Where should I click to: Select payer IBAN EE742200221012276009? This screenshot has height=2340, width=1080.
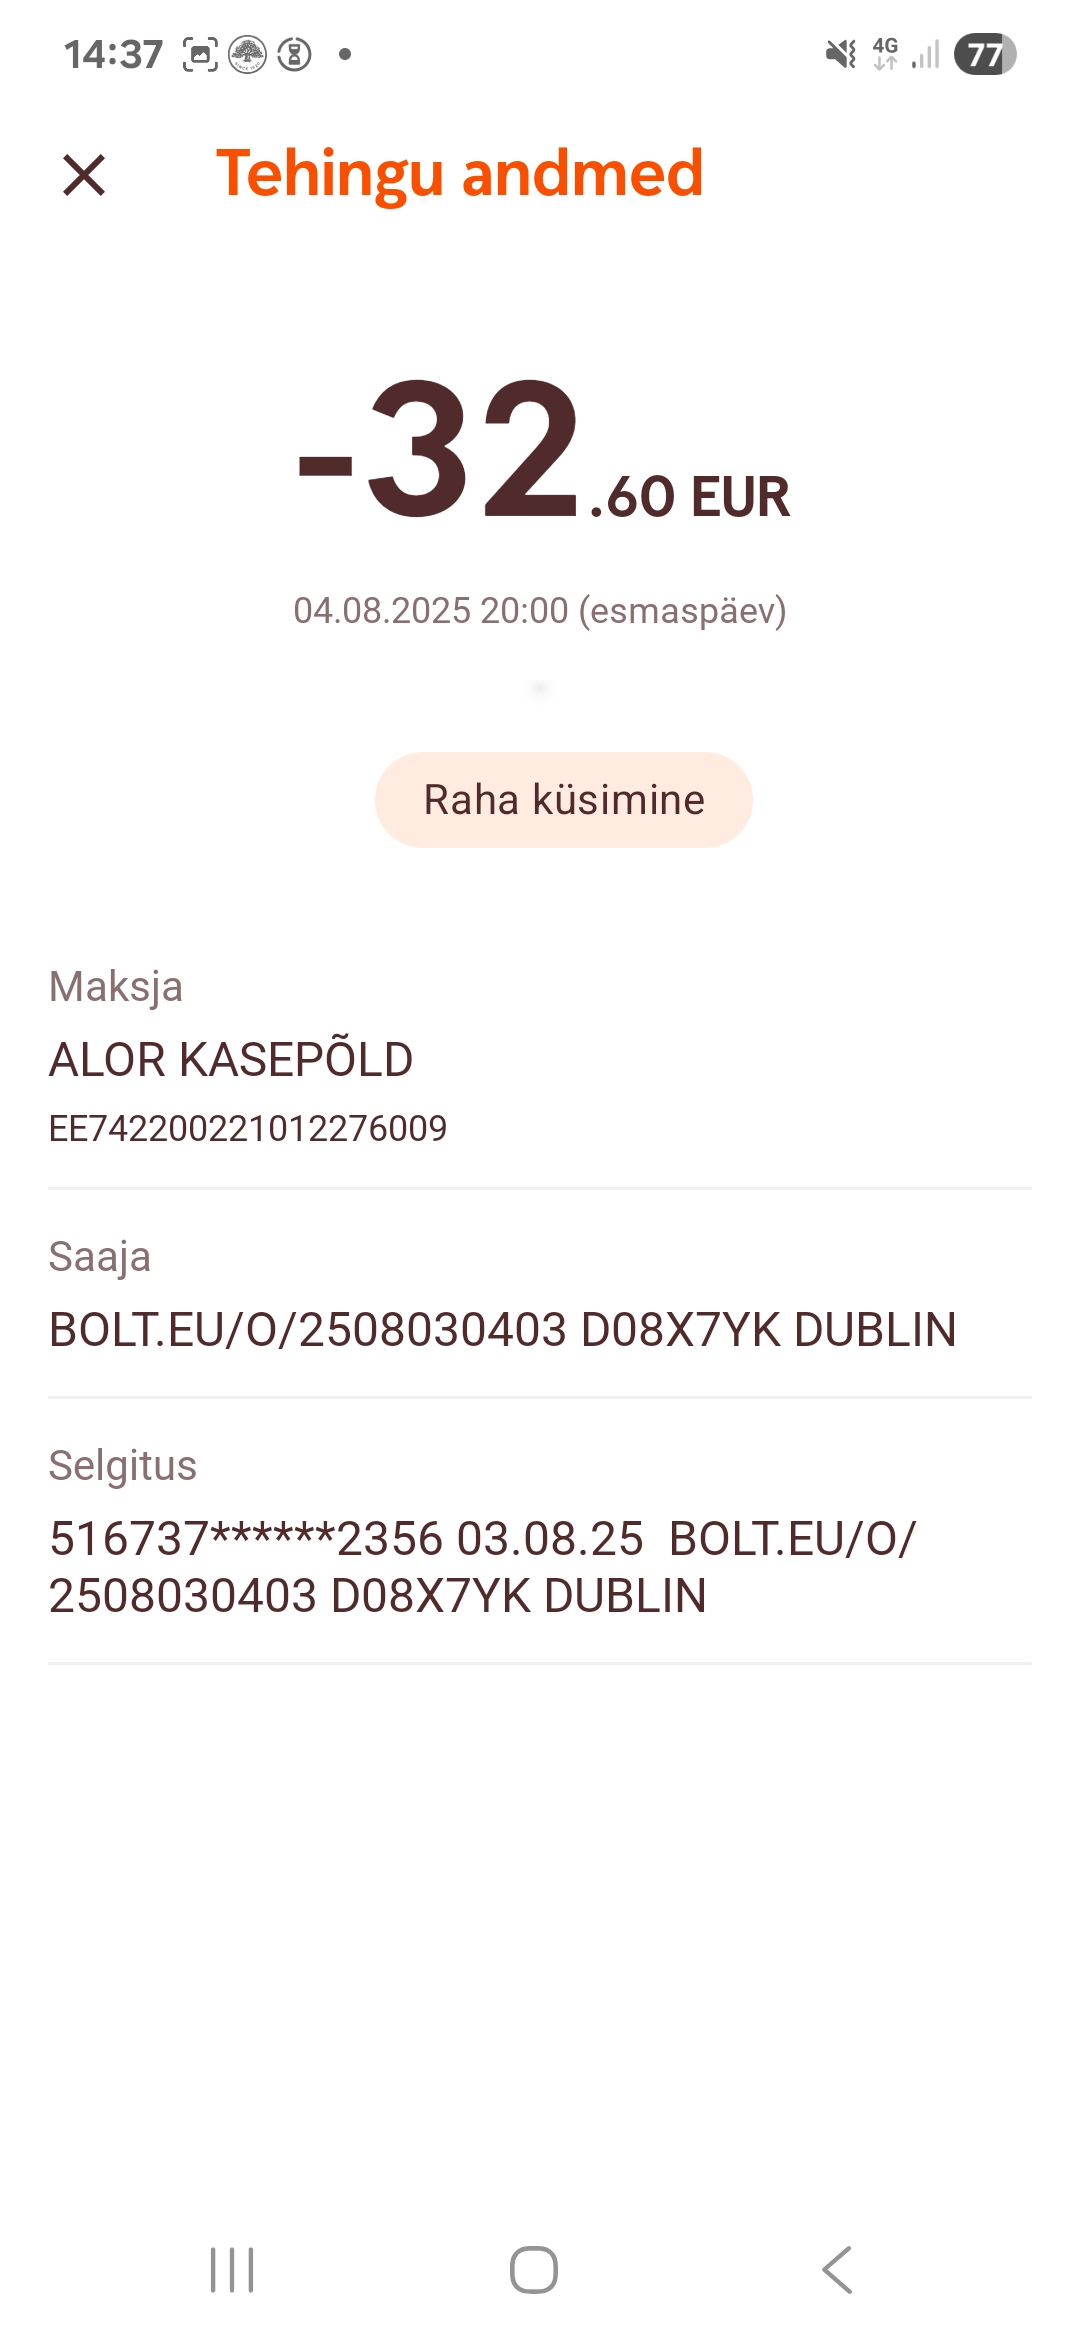(248, 1128)
